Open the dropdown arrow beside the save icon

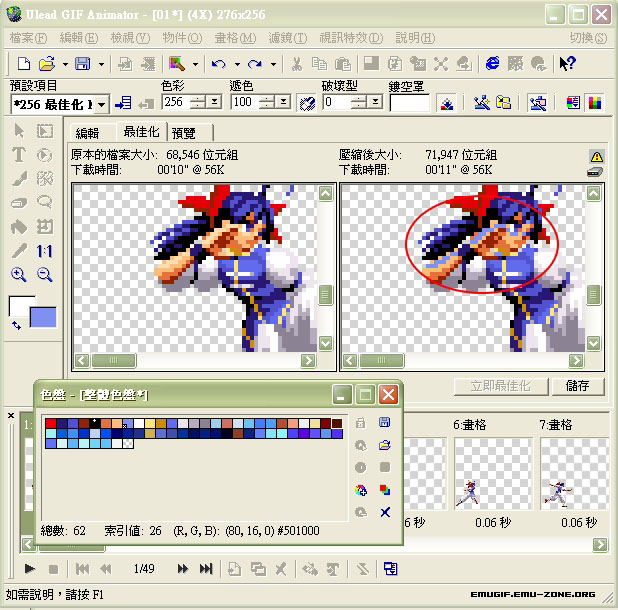click(101, 63)
